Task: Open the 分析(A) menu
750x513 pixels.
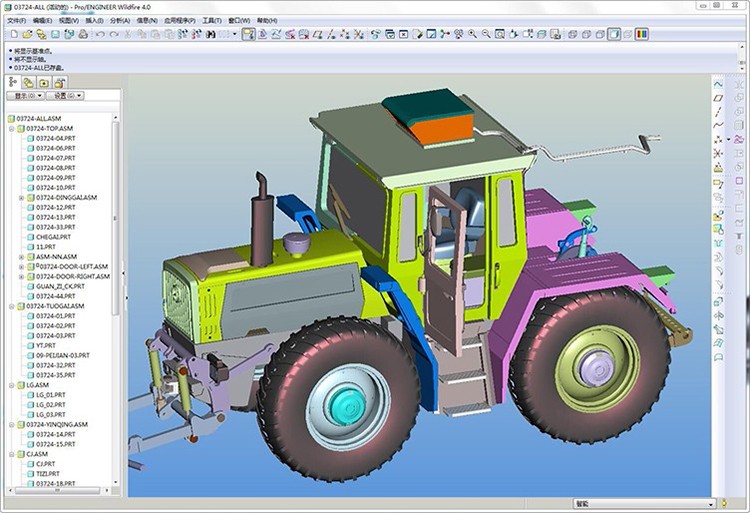Action: click(120, 20)
